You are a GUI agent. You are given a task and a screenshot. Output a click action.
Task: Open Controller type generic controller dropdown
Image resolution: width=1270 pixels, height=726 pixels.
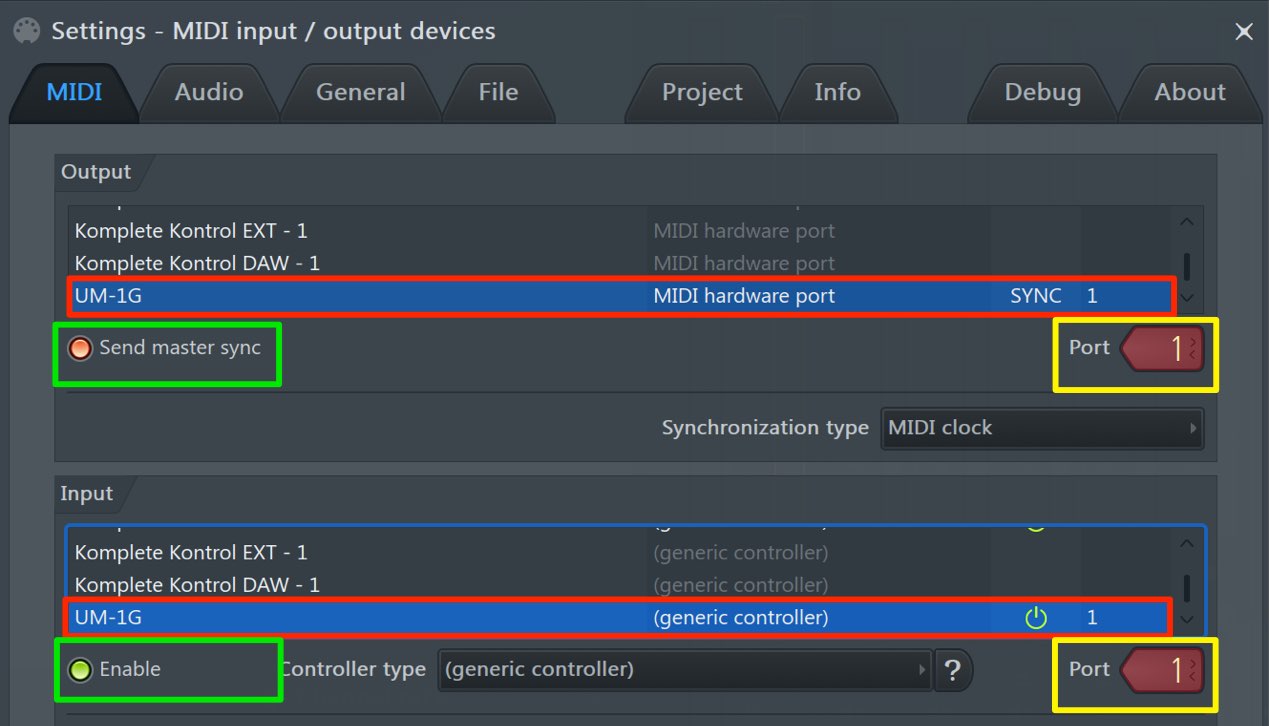pyautogui.click(x=685, y=670)
